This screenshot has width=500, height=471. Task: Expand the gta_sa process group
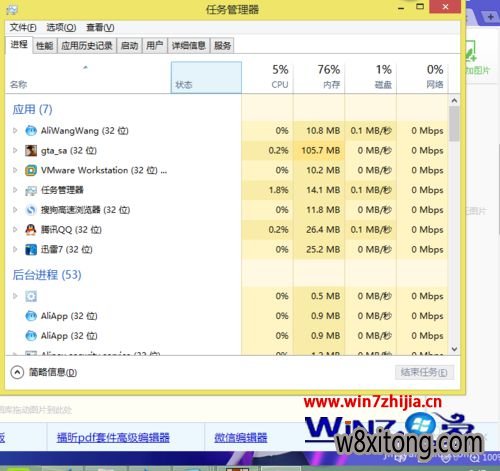tap(15, 150)
